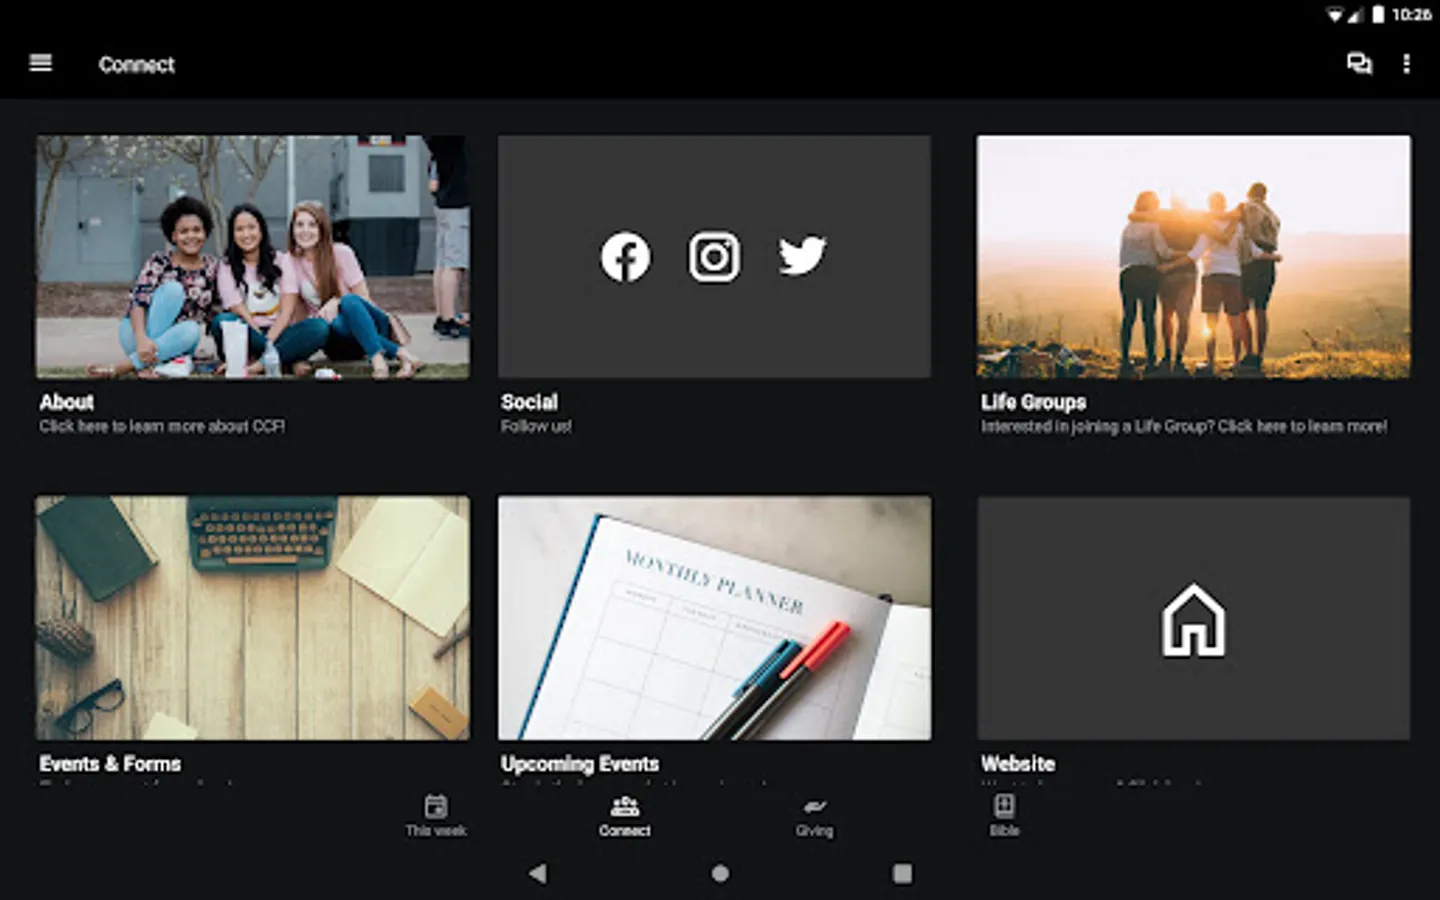The width and height of the screenshot is (1440, 900).
Task: Switch to the This week tab
Action: click(436, 815)
